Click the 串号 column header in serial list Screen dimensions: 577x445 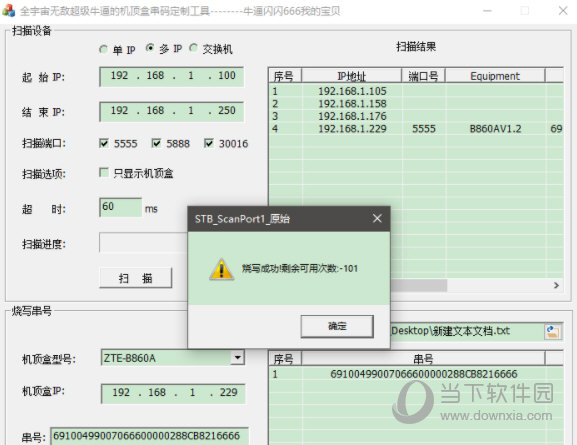click(423, 359)
